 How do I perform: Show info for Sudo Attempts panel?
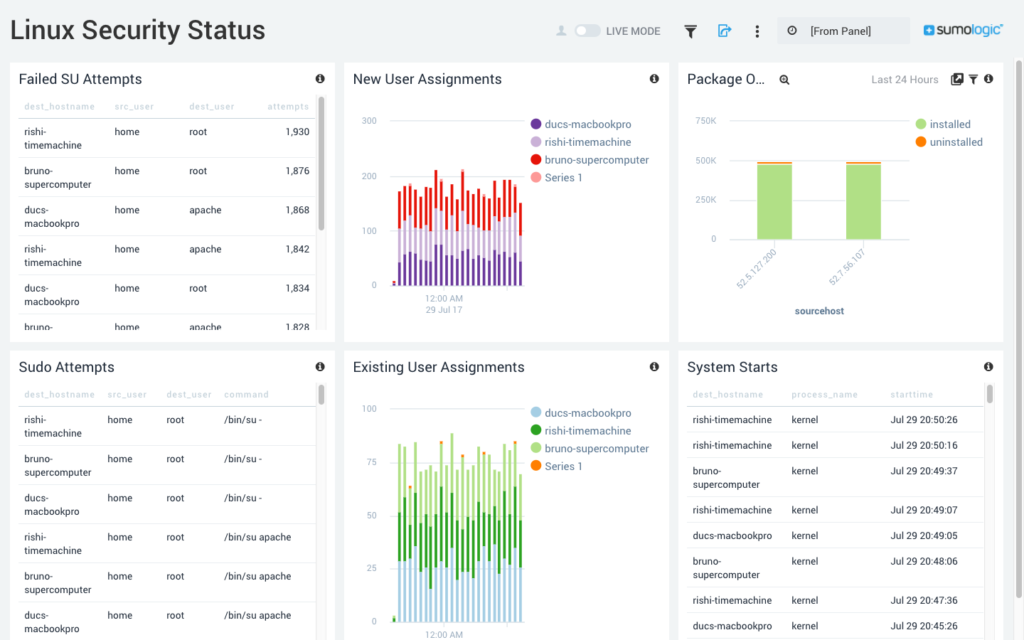click(x=320, y=366)
